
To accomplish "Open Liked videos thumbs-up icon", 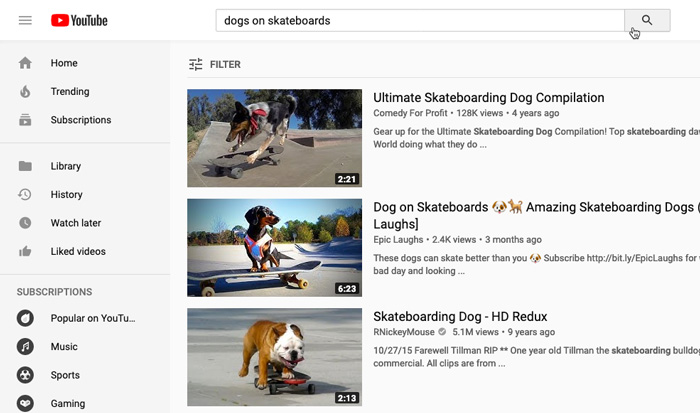I will [25, 252].
